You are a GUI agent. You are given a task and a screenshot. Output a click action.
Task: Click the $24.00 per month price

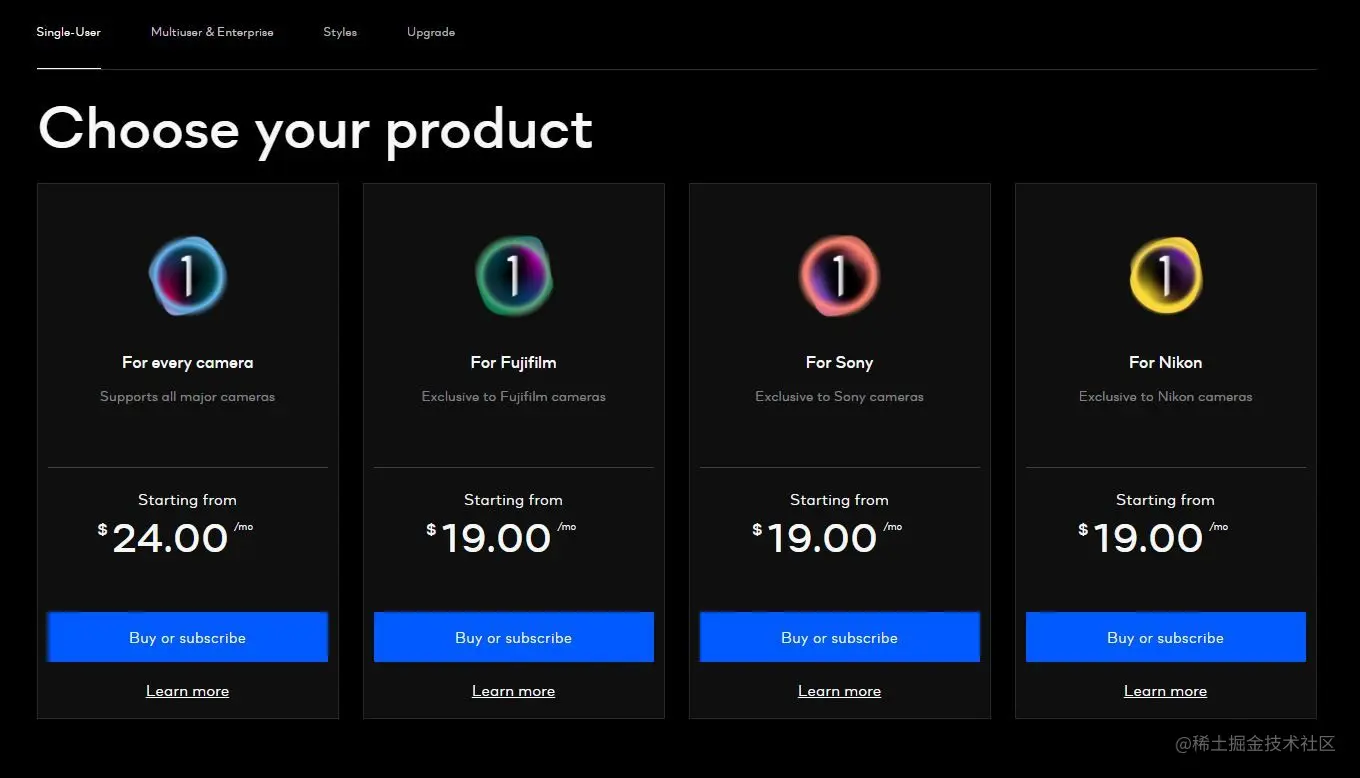175,538
